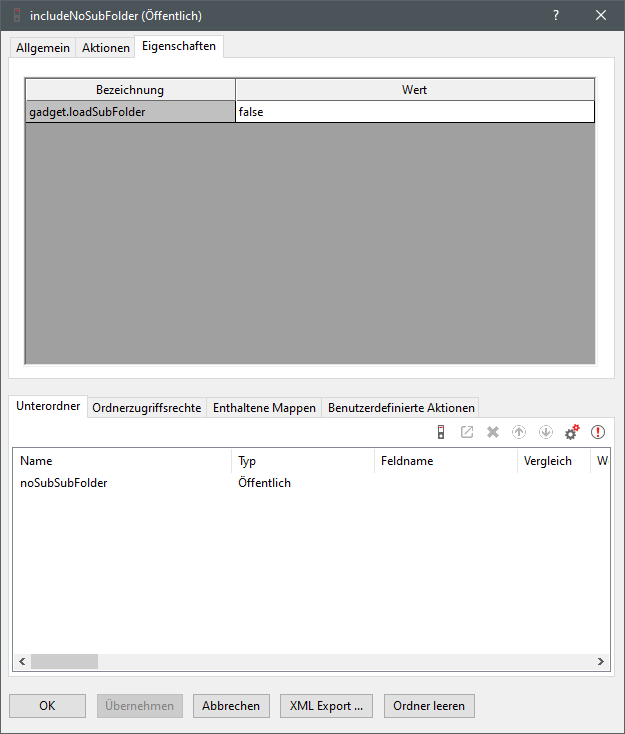Open the Benutzerdefinierte Aktionen tab
This screenshot has width=625, height=734.
[x=401, y=408]
